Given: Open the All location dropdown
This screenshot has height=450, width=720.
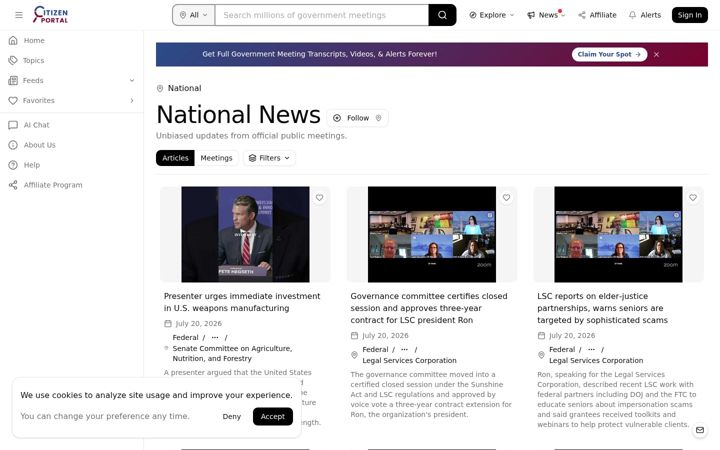Looking at the screenshot, I should click(x=193, y=15).
